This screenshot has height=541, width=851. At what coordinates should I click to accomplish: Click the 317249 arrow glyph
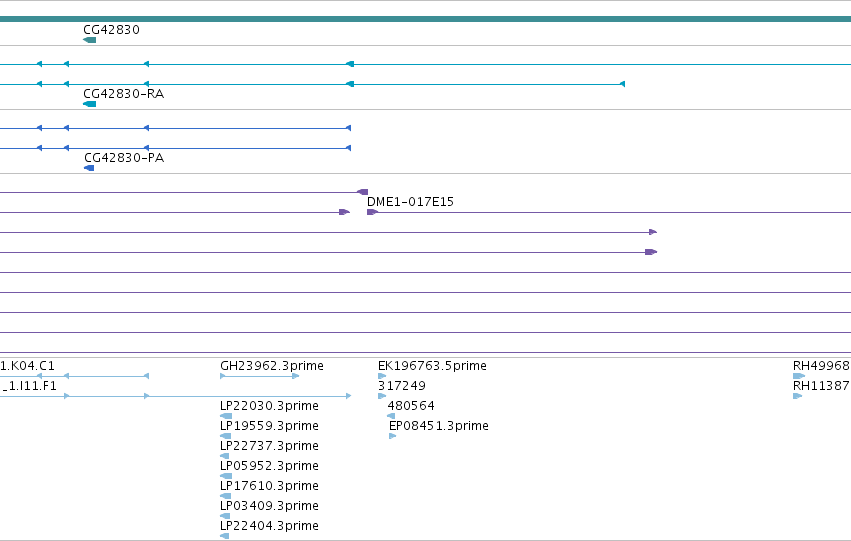click(x=382, y=396)
